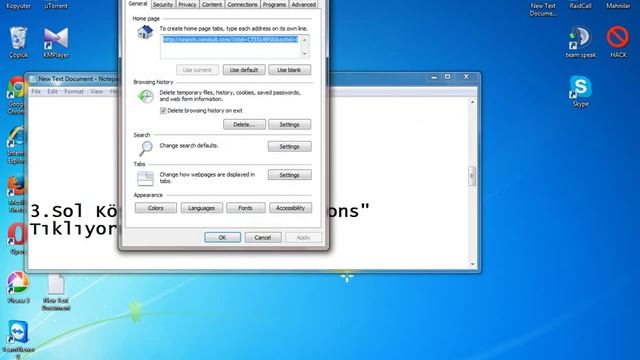Launch TeamViewer desktop shortcut

pos(18,339)
